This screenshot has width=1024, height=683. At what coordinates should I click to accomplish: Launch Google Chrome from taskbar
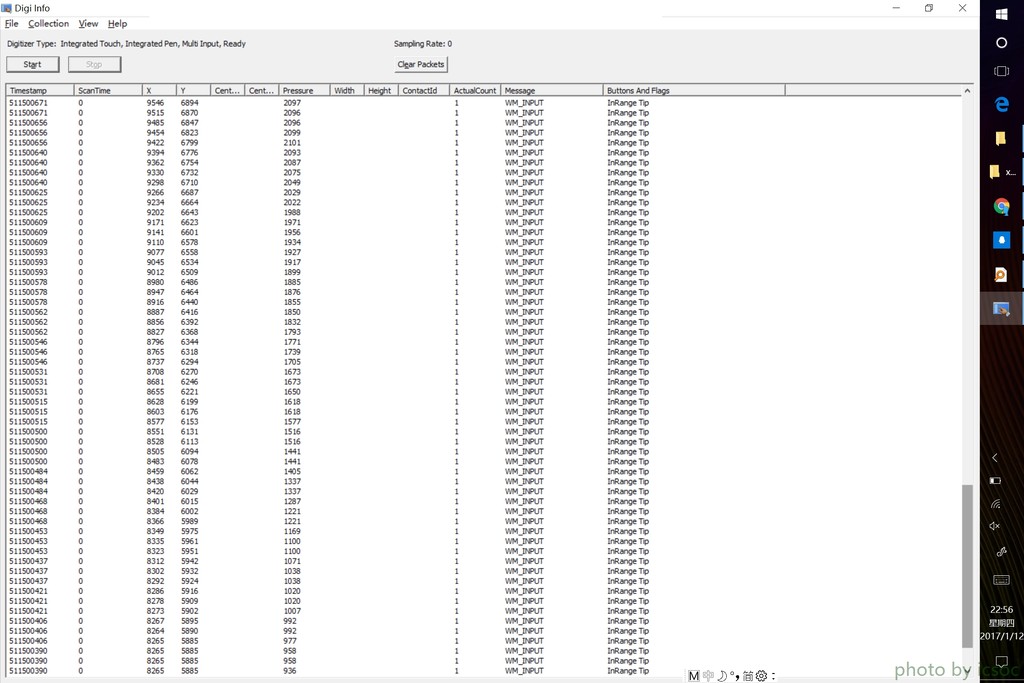tap(1001, 206)
